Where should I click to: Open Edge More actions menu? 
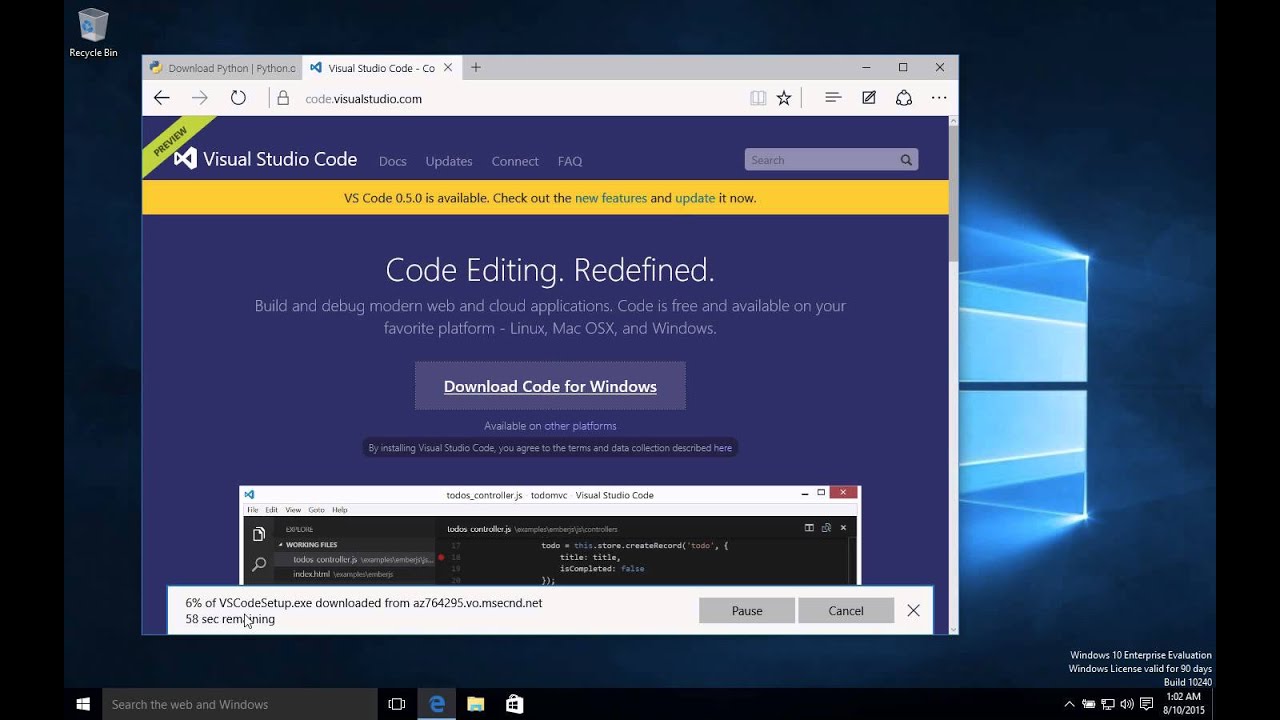point(939,98)
